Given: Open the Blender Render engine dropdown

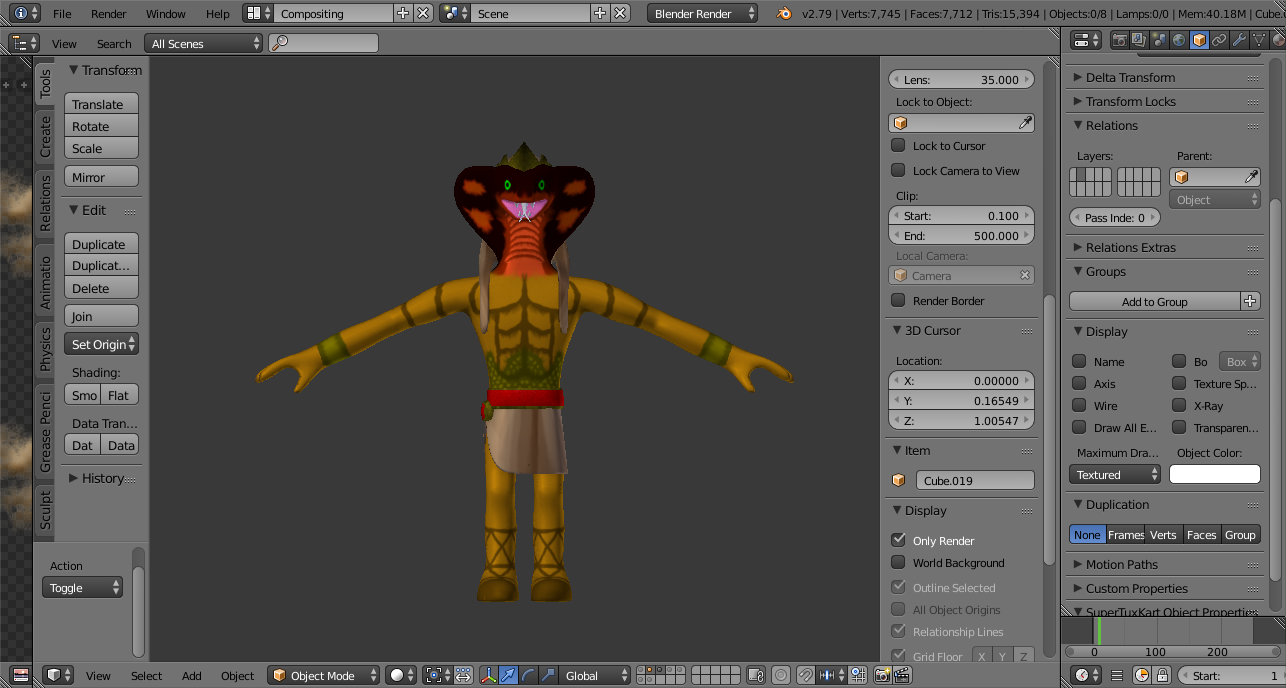Looking at the screenshot, I should tap(704, 14).
